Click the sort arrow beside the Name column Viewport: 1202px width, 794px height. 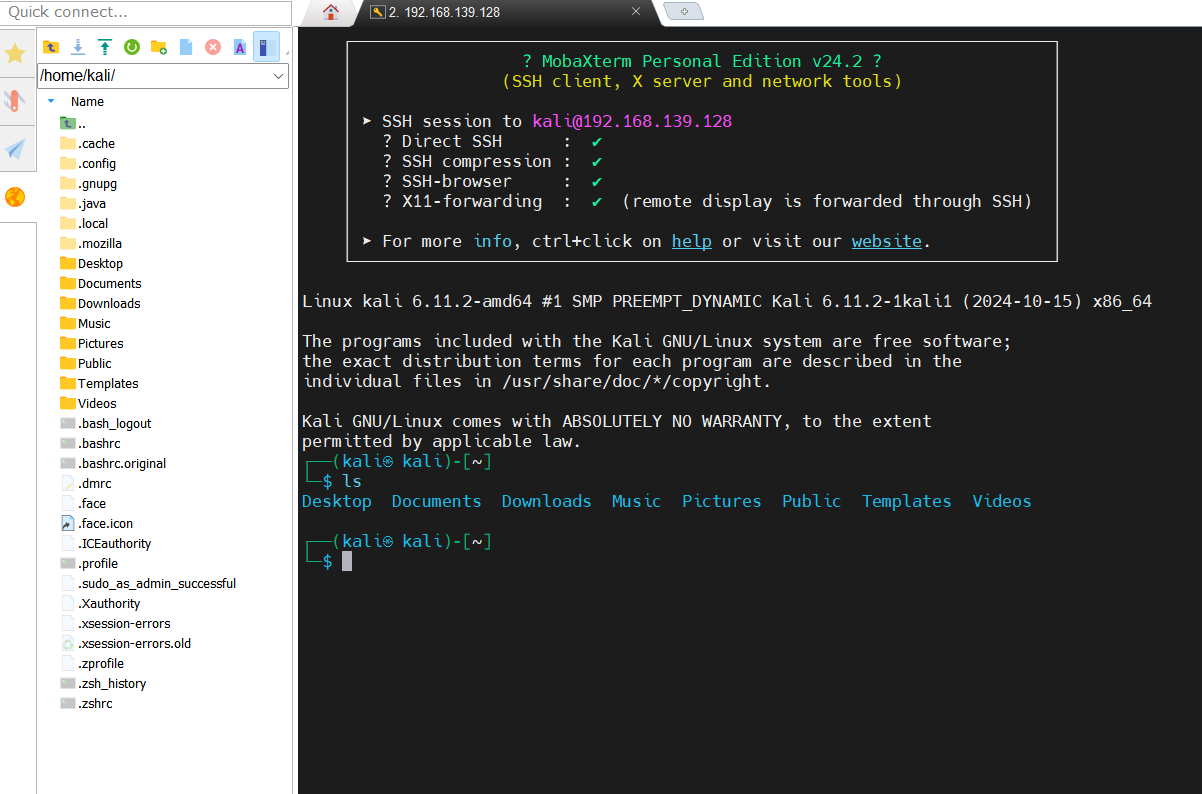click(x=51, y=101)
